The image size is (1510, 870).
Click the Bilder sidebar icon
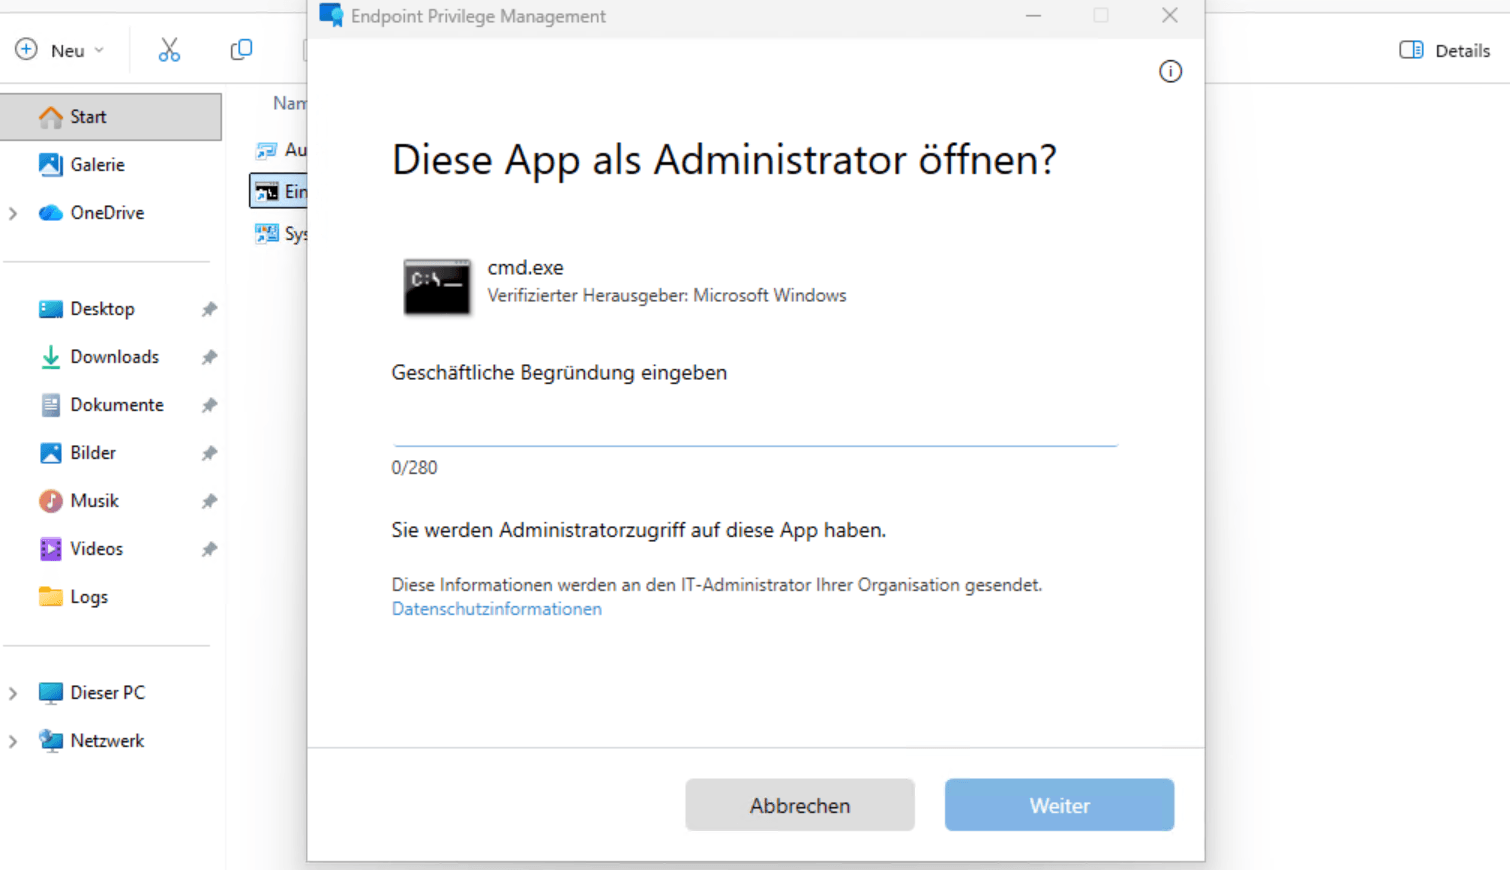pos(51,452)
